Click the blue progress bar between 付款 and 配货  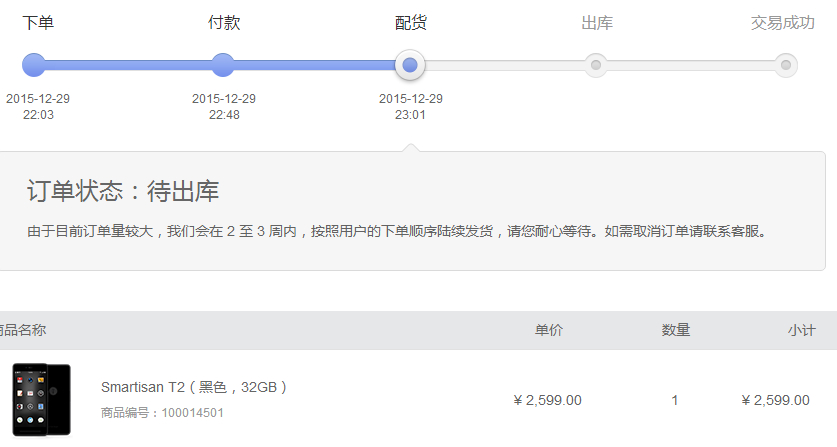coord(315,65)
